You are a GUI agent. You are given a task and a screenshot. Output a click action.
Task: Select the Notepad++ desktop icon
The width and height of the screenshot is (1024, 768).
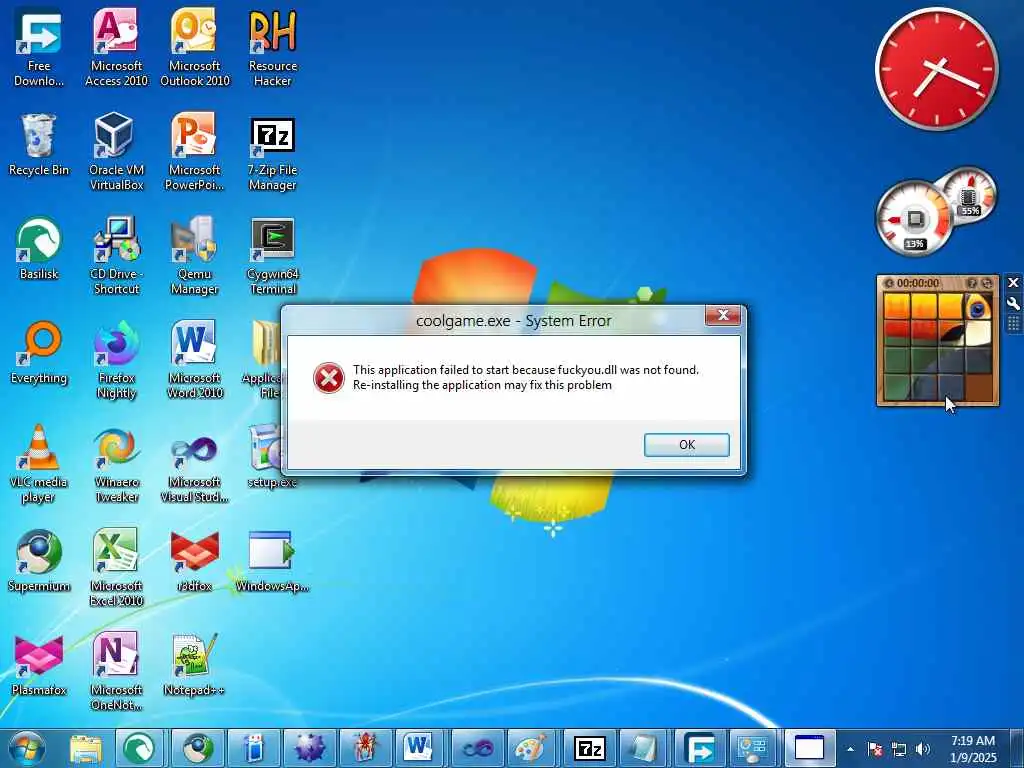click(195, 665)
